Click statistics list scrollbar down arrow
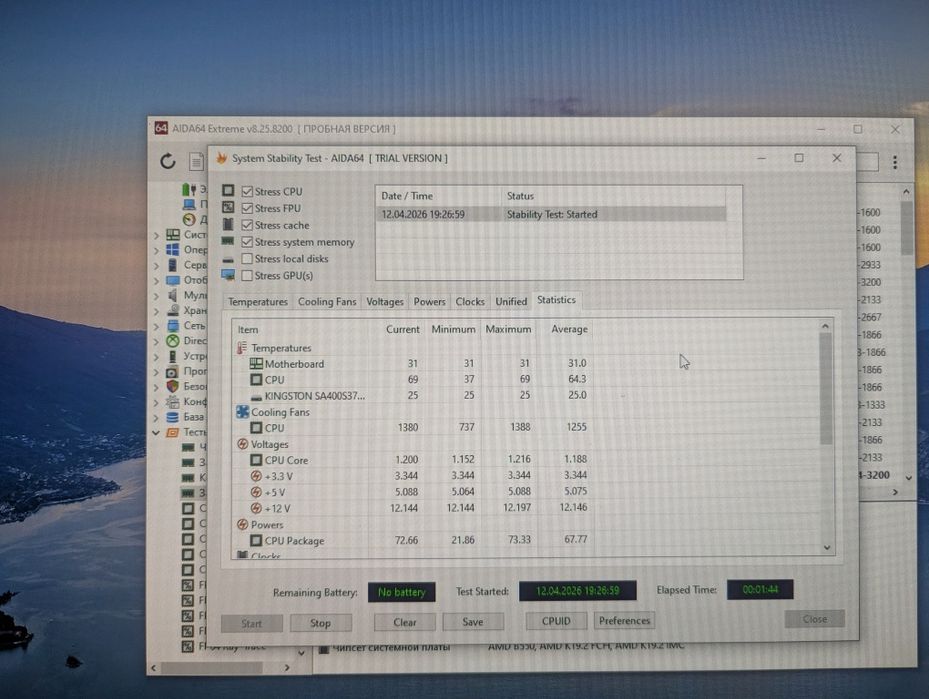 pyautogui.click(x=827, y=547)
